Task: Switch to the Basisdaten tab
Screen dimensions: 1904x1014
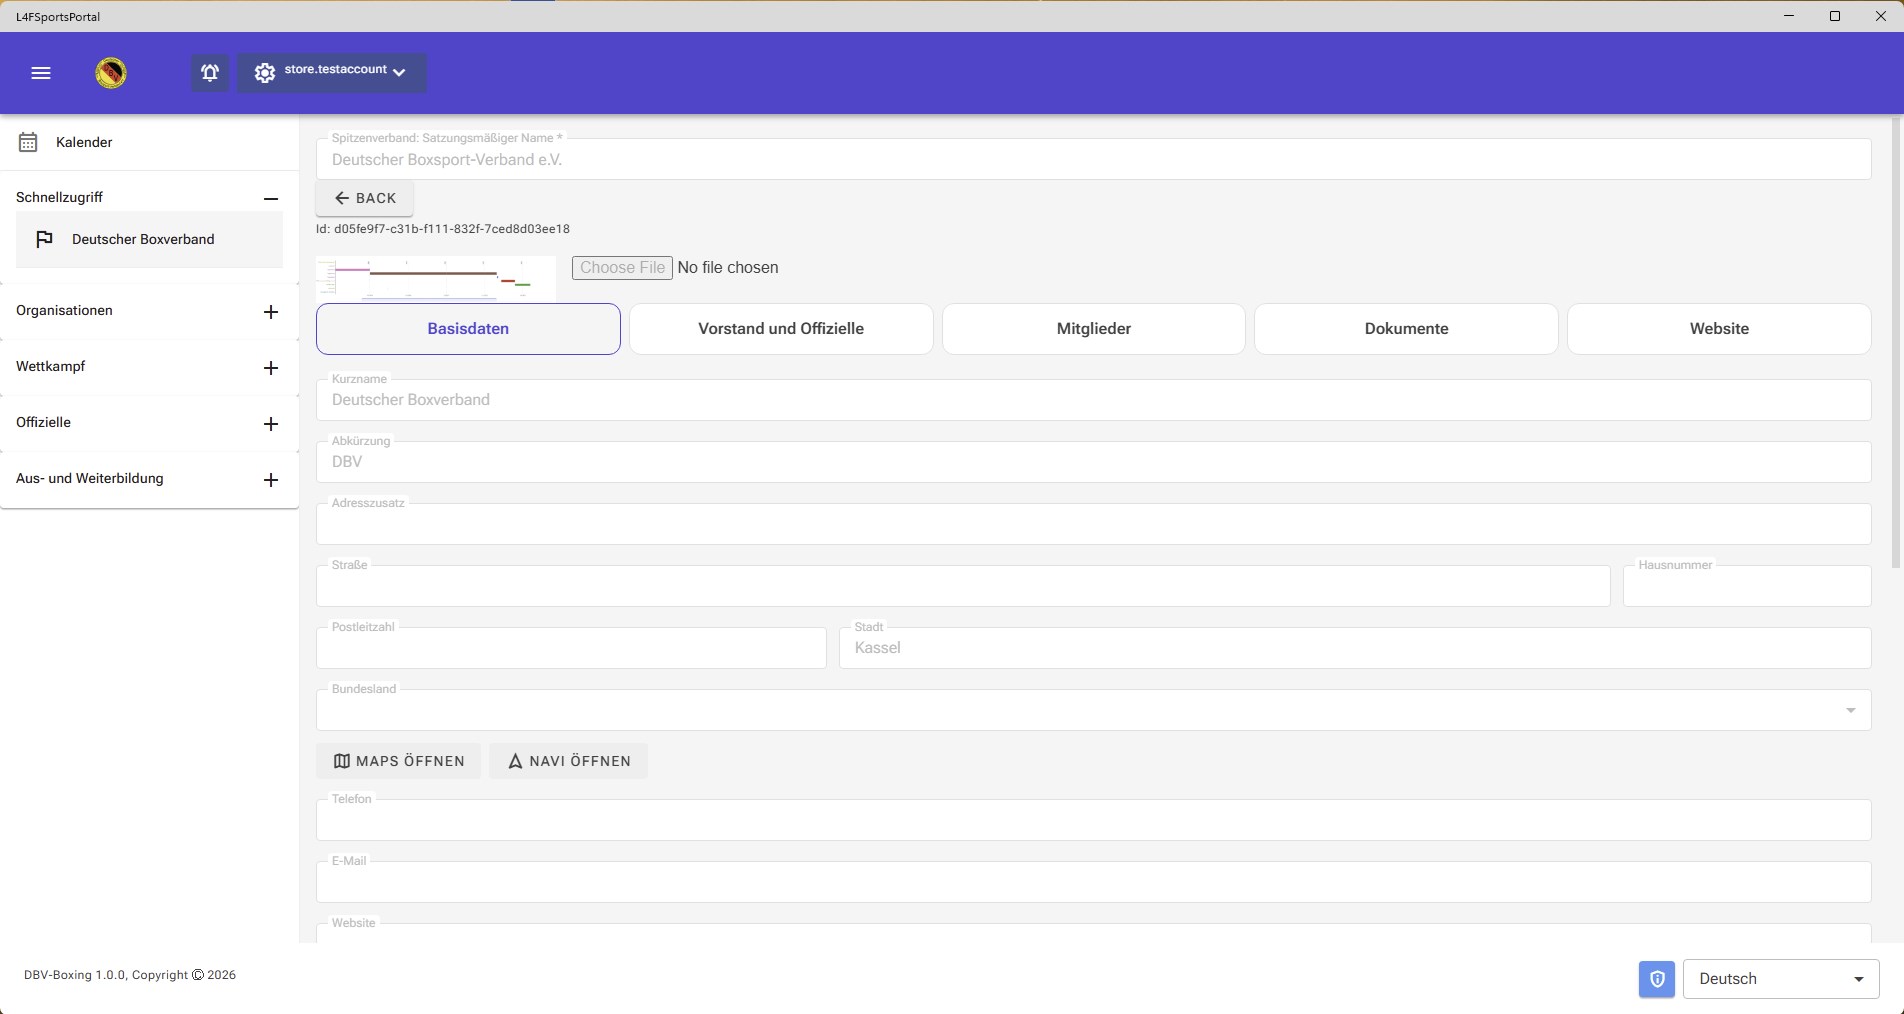Action: point(468,328)
